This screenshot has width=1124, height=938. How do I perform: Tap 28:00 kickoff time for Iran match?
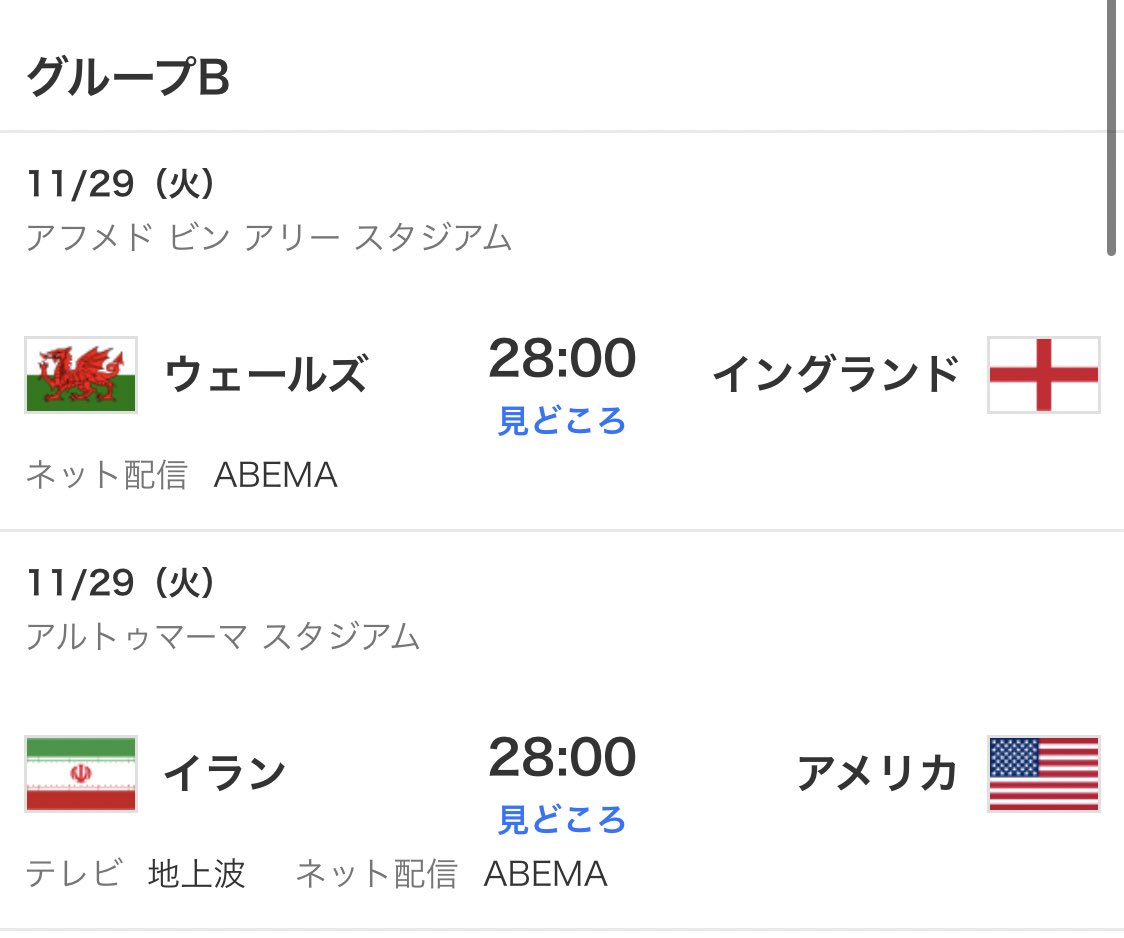pos(562,758)
